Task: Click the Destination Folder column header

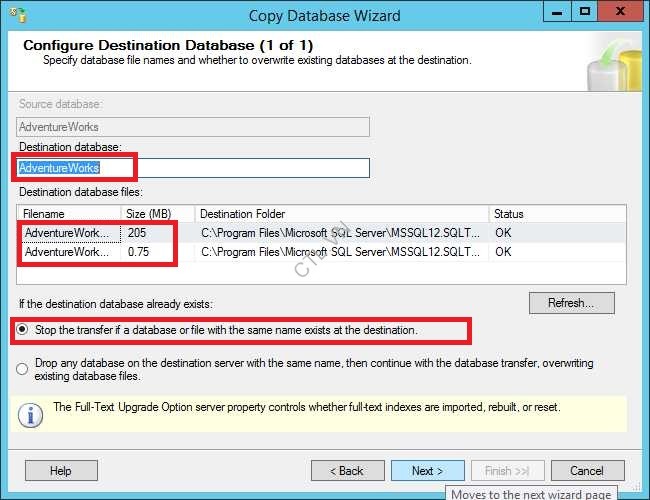Action: (x=340, y=214)
